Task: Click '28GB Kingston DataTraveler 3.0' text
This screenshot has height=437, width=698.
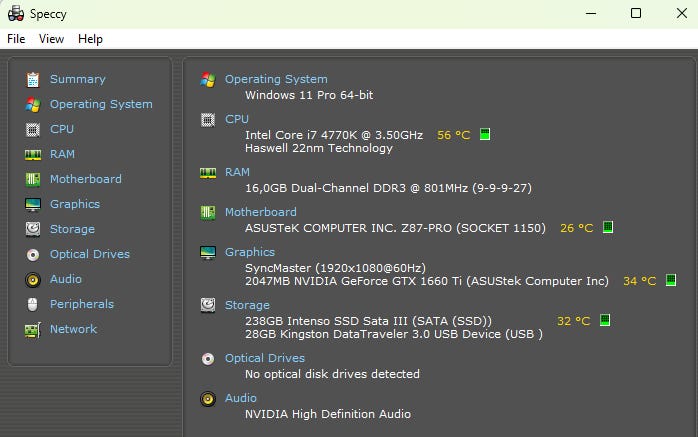Action: [338, 334]
